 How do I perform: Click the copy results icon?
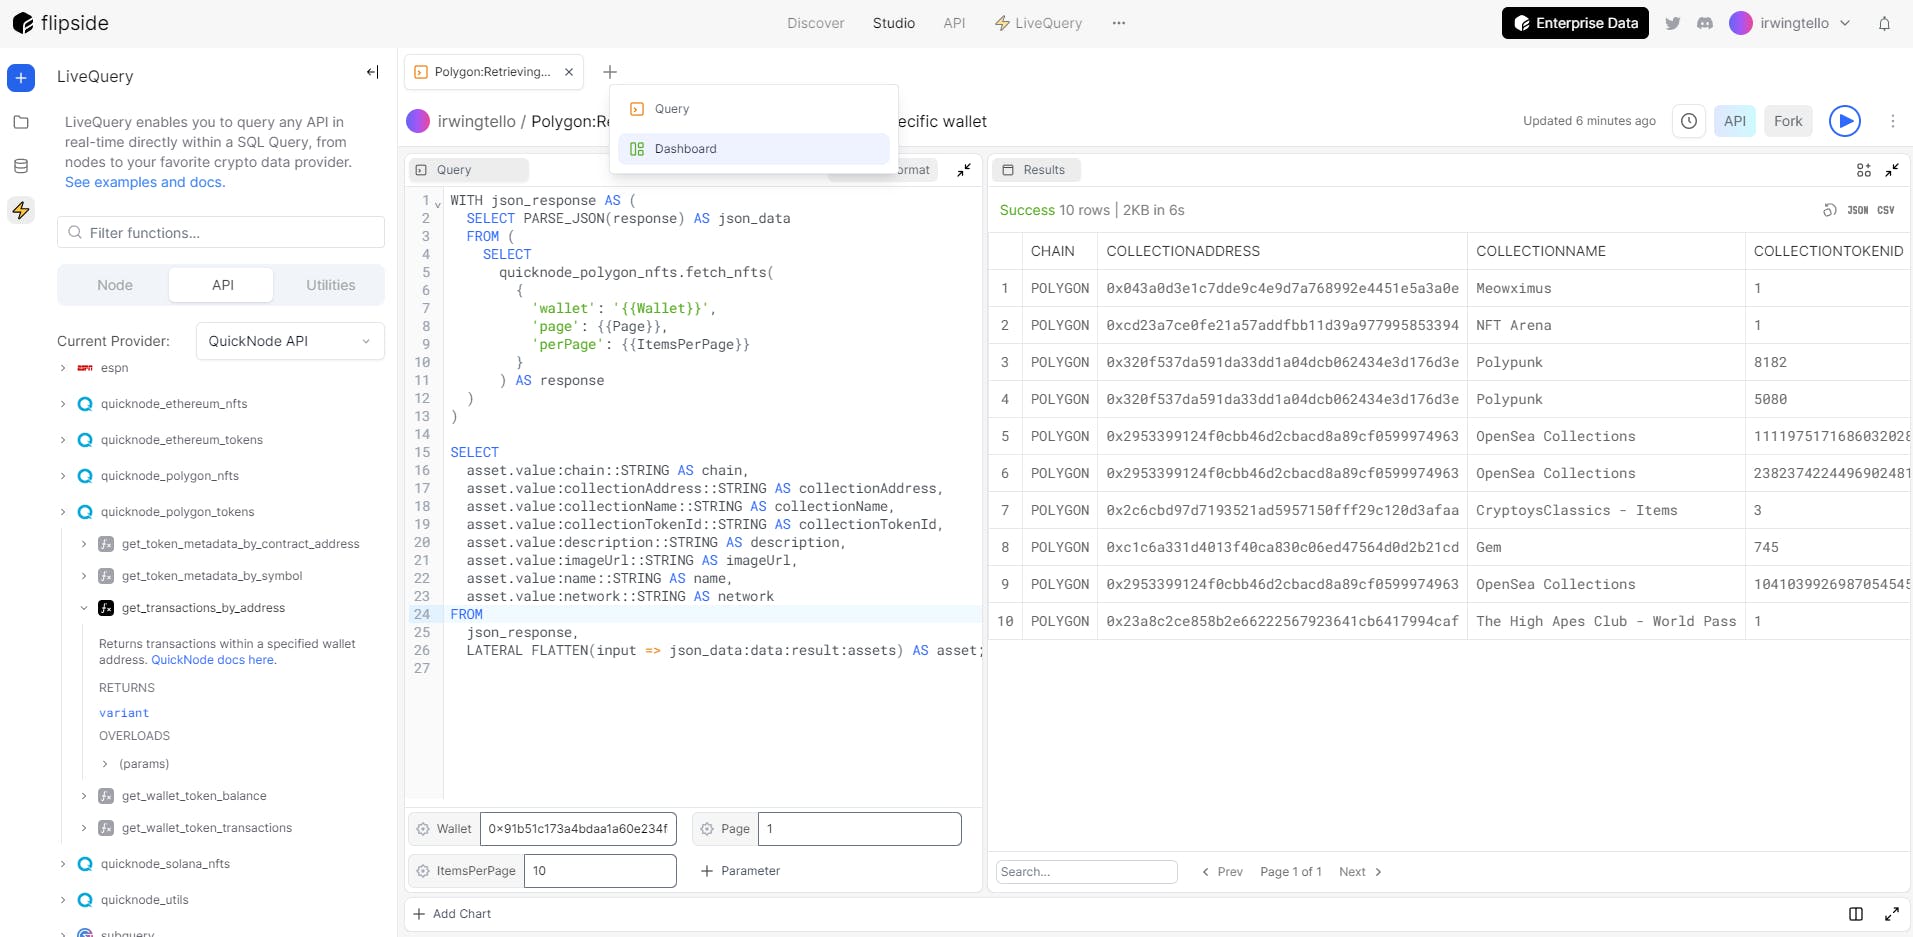coord(1829,210)
